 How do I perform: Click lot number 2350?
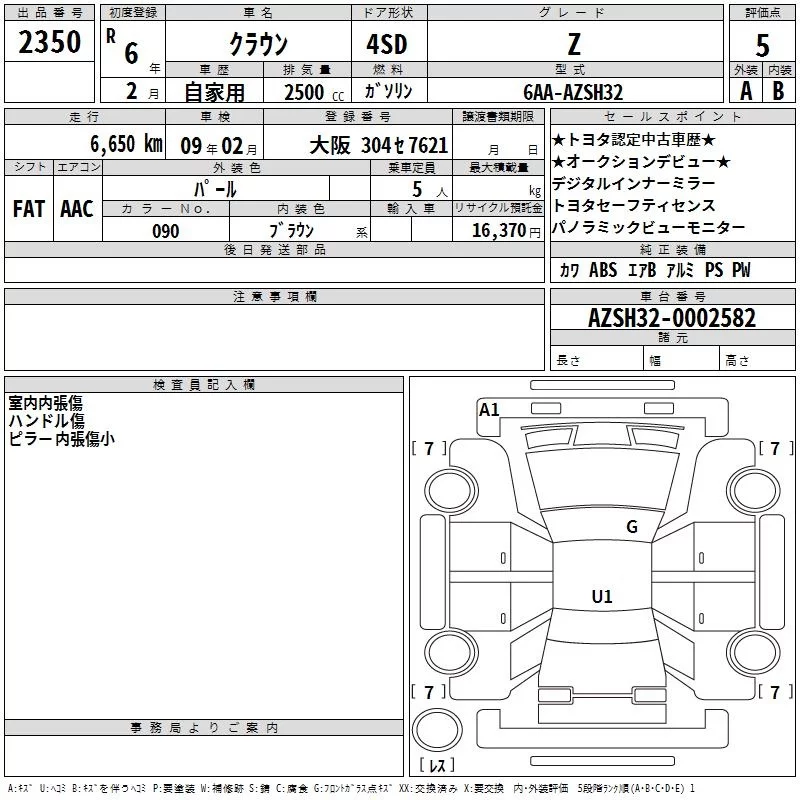click(x=49, y=42)
